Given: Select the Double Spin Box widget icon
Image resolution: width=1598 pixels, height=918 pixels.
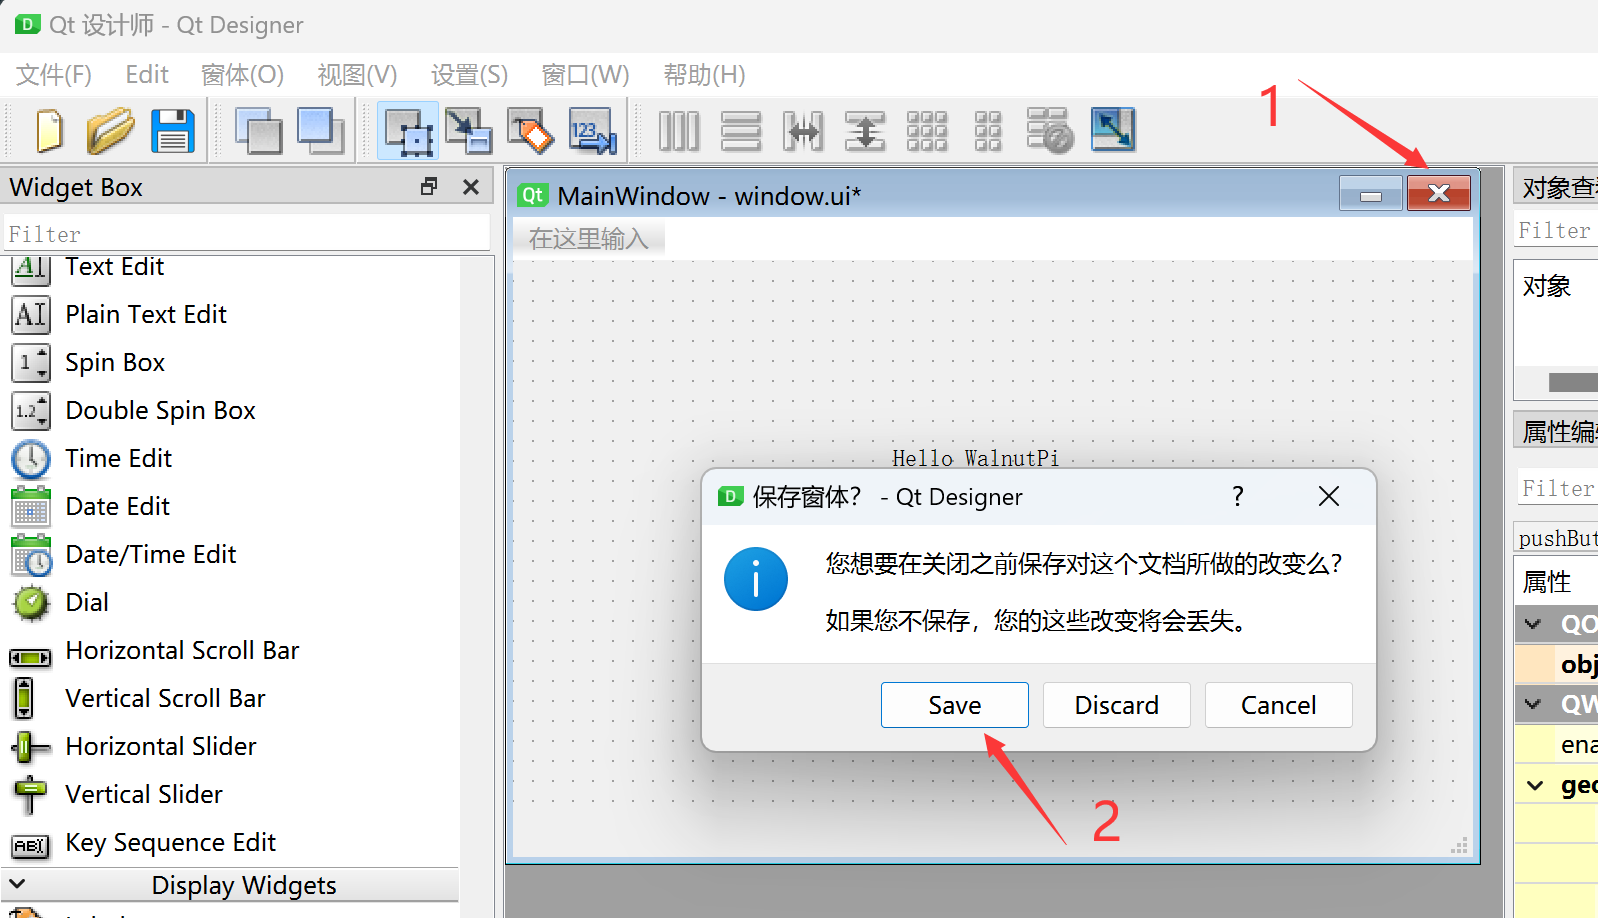Looking at the screenshot, I should pos(31,411).
